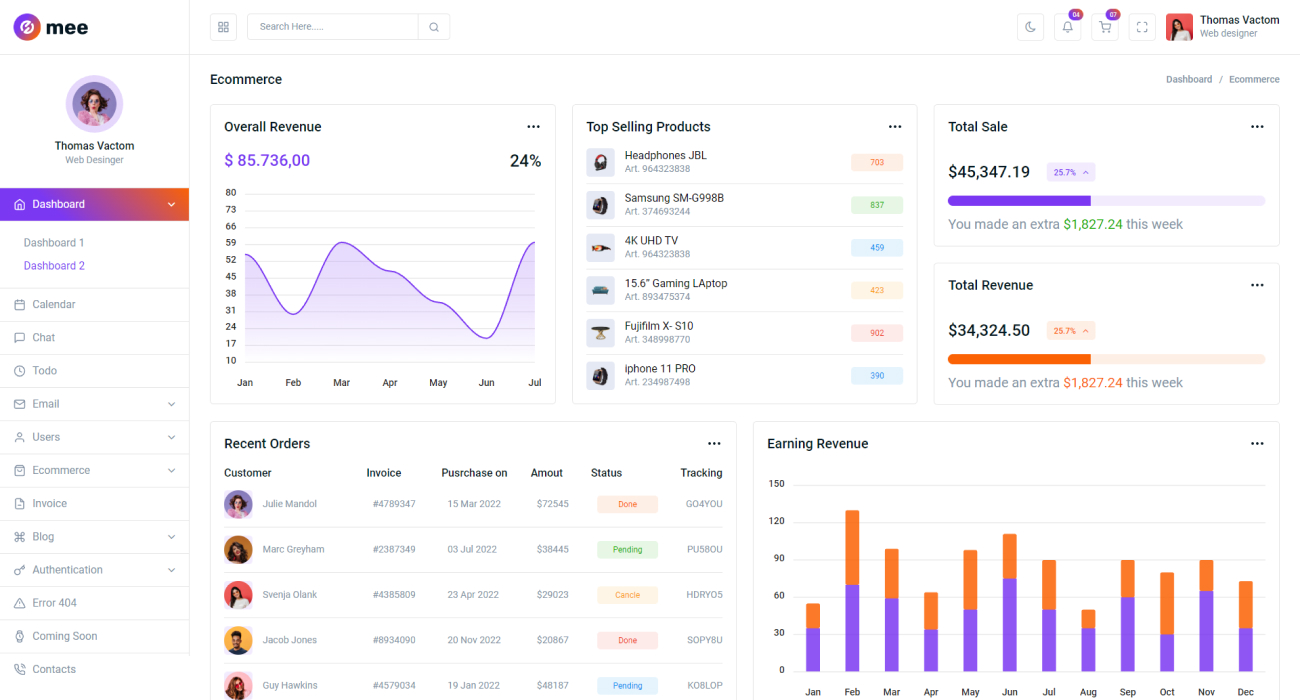Click Samsung SM-G998B product thumbnail
Screen dimensions: 1300x700
600,205
